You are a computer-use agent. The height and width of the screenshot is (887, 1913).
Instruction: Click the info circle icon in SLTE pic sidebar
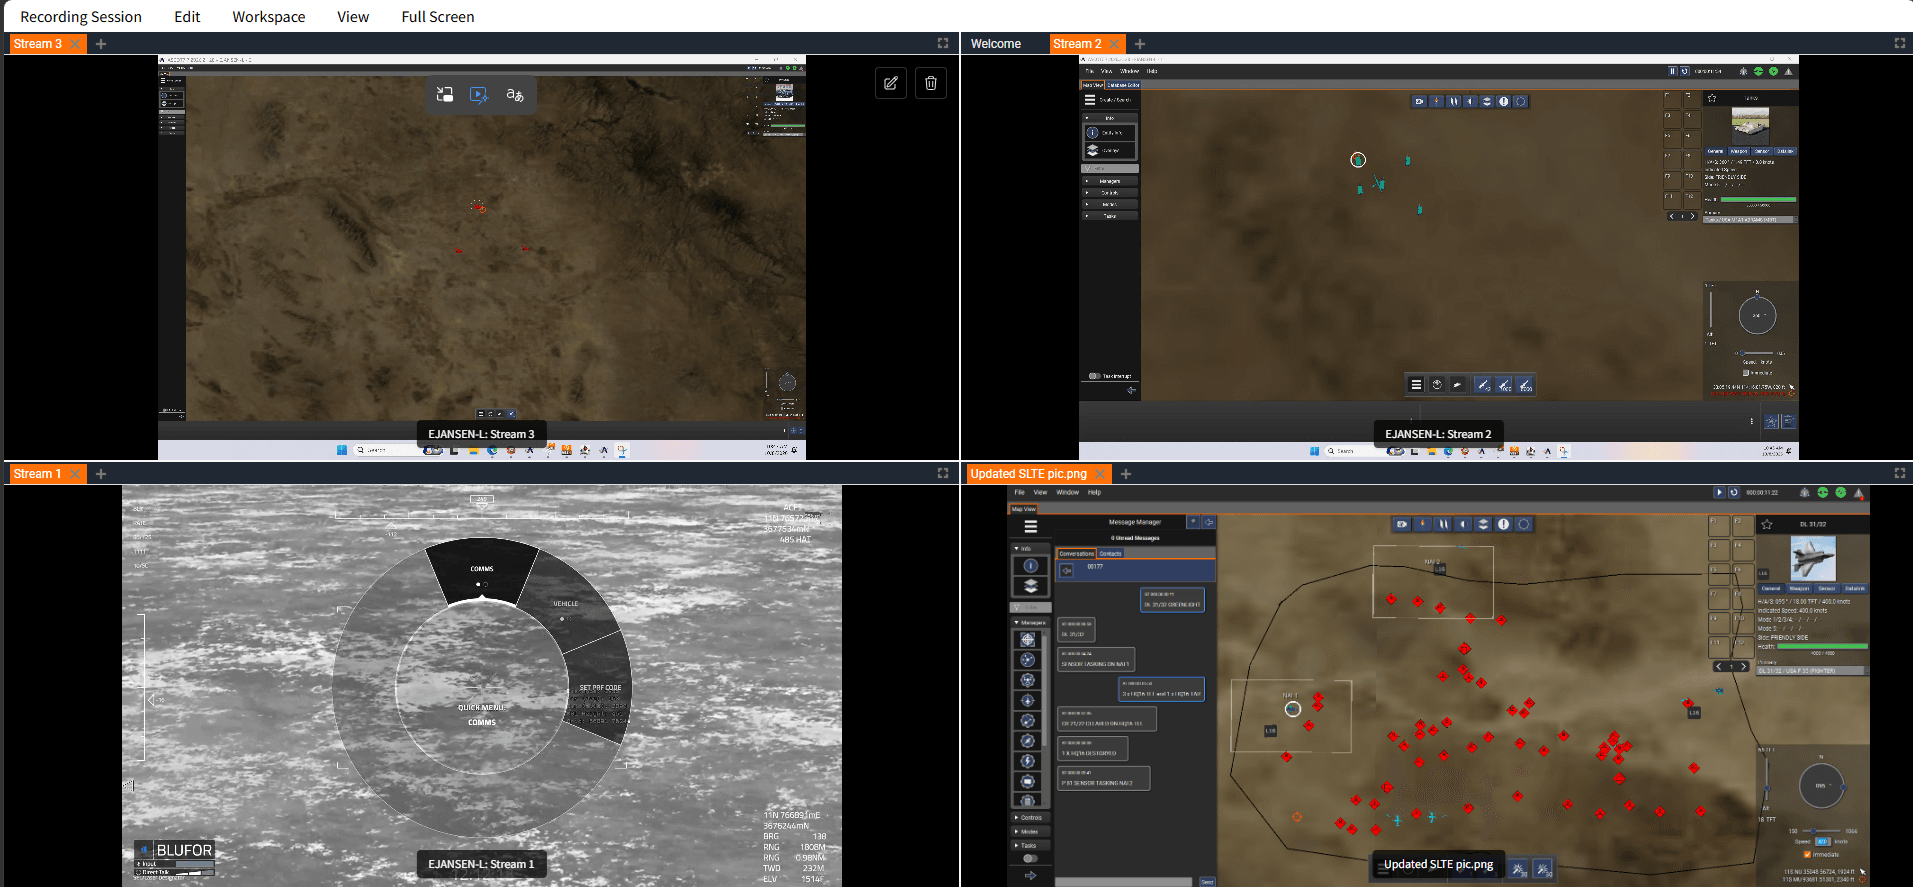1031,566
